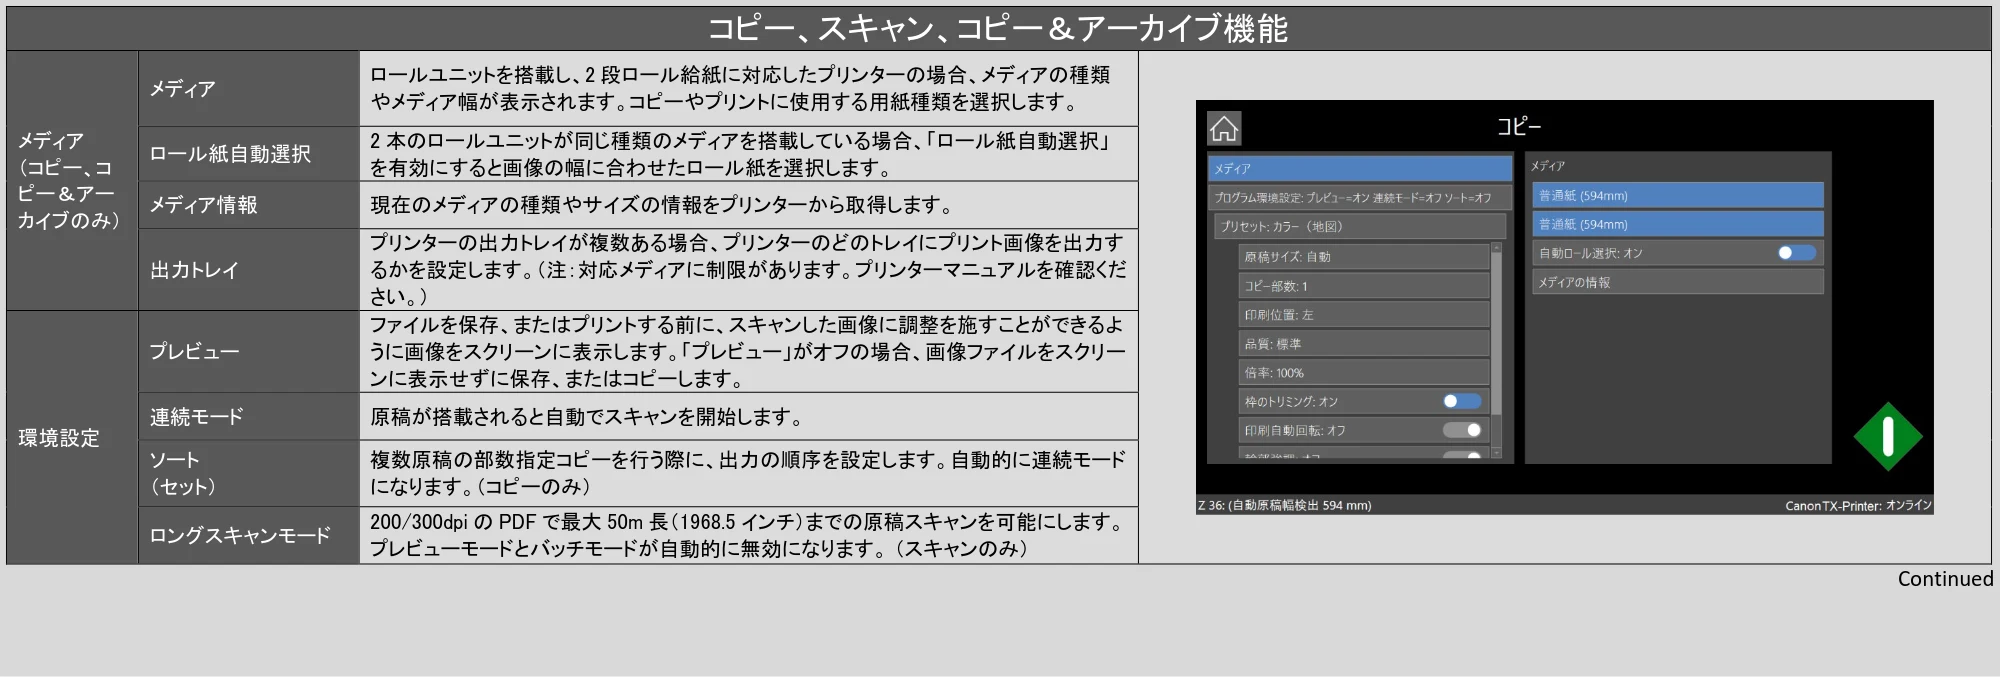
Task: Click the メディア heading in the right panel
Action: pyautogui.click(x=1547, y=166)
